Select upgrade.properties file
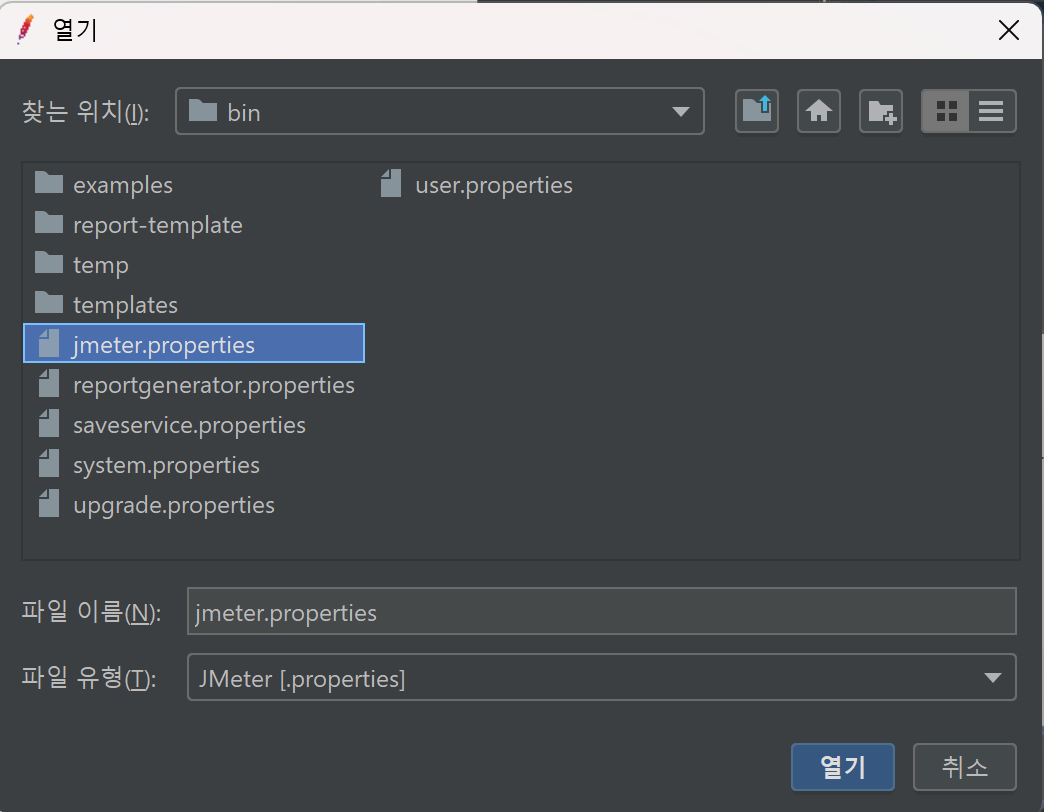This screenshot has width=1044, height=812. [156, 505]
